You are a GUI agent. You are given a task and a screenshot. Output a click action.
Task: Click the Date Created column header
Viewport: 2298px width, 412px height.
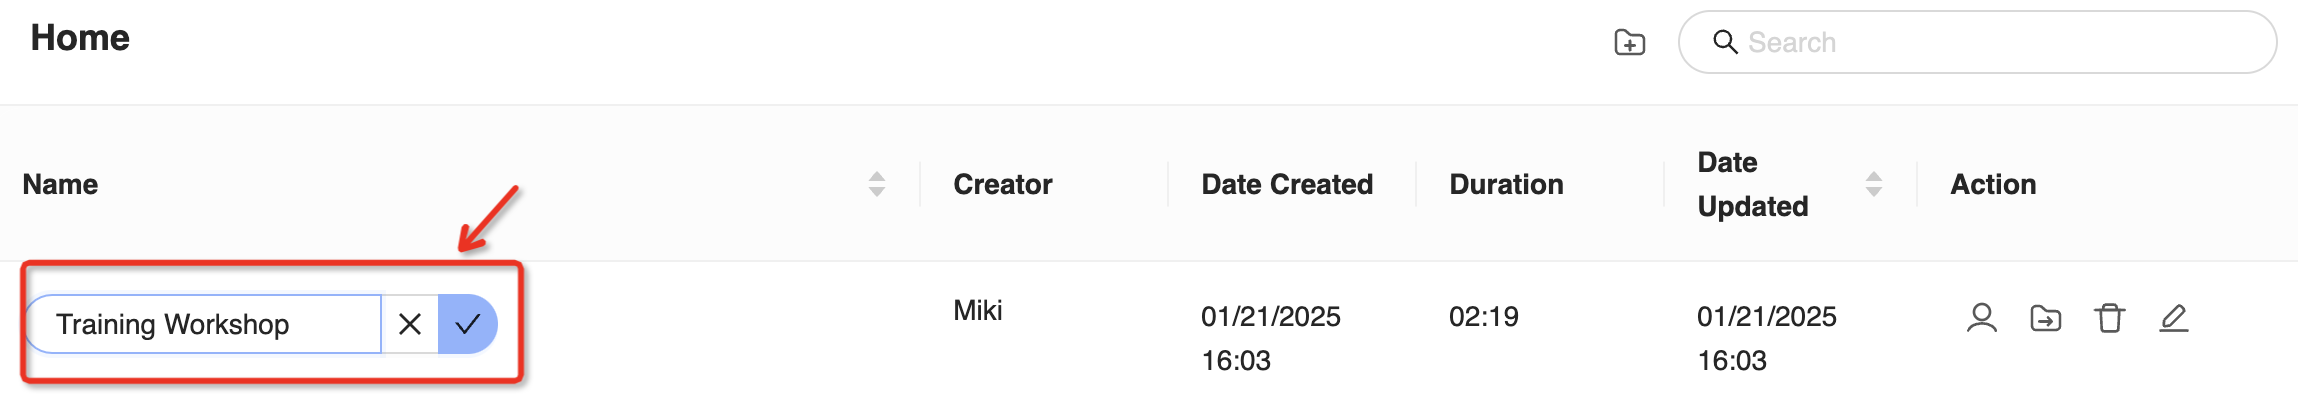coord(1287,184)
